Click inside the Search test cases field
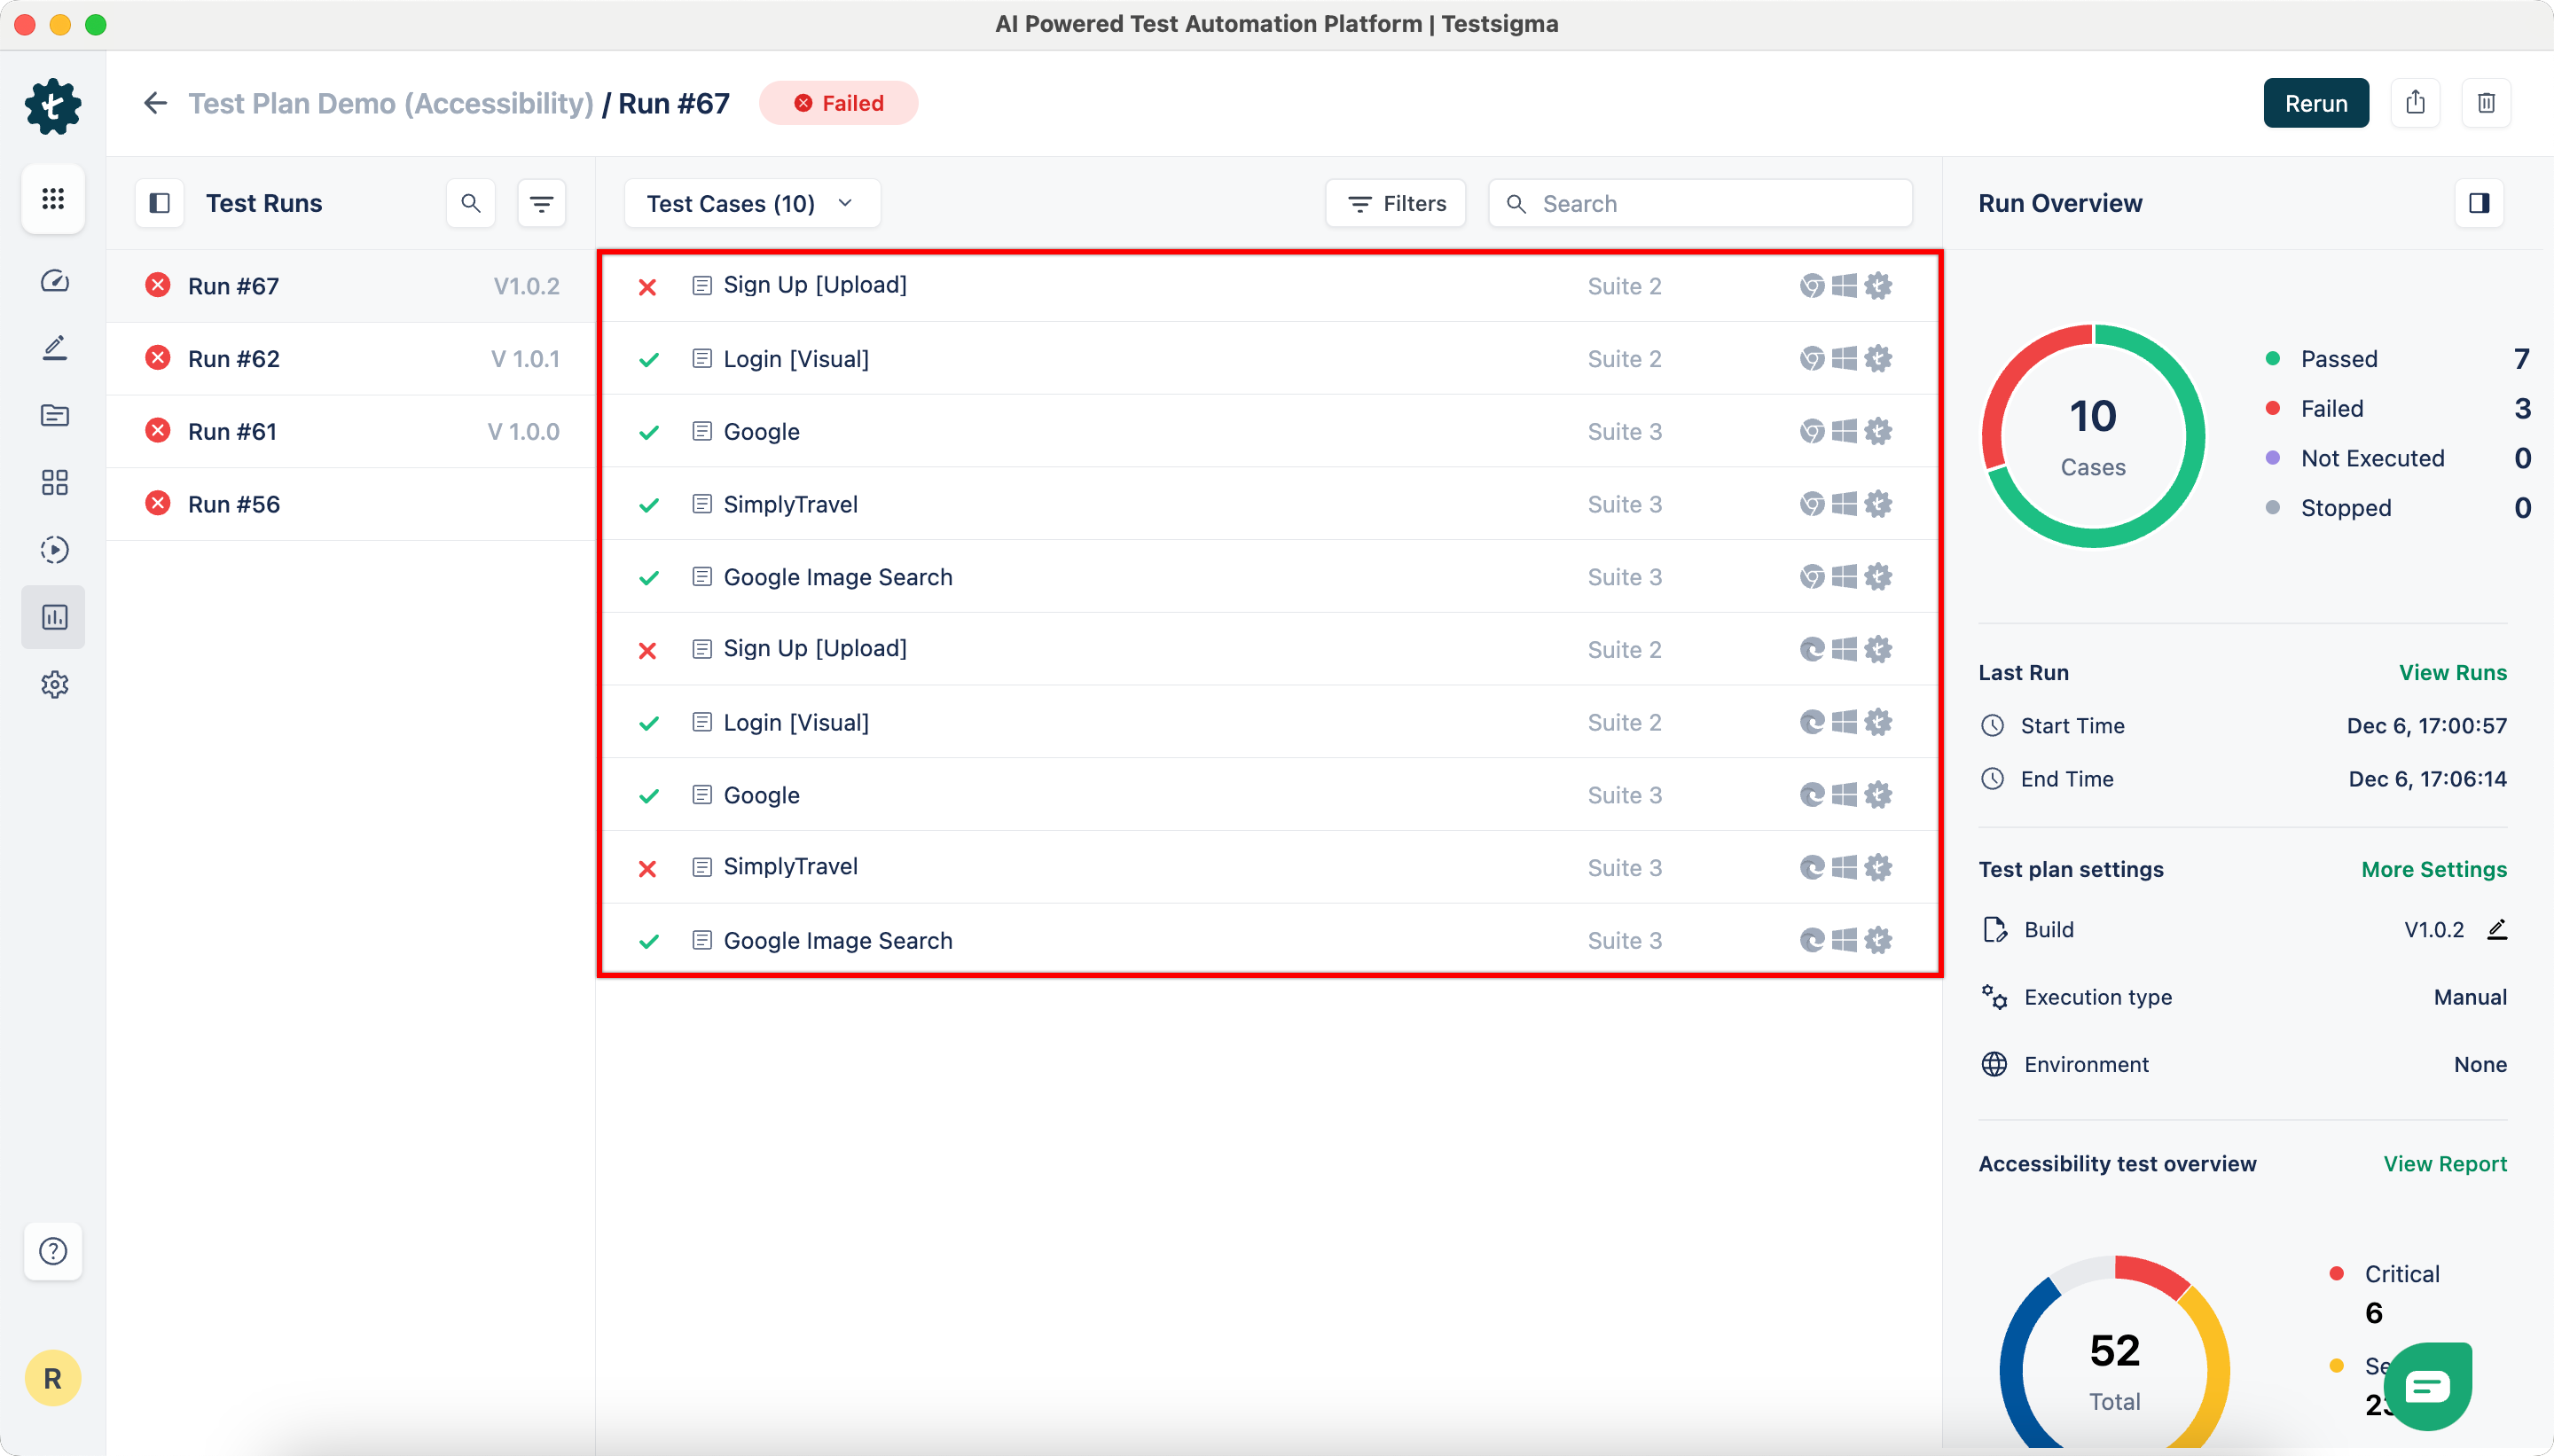 coord(1700,203)
